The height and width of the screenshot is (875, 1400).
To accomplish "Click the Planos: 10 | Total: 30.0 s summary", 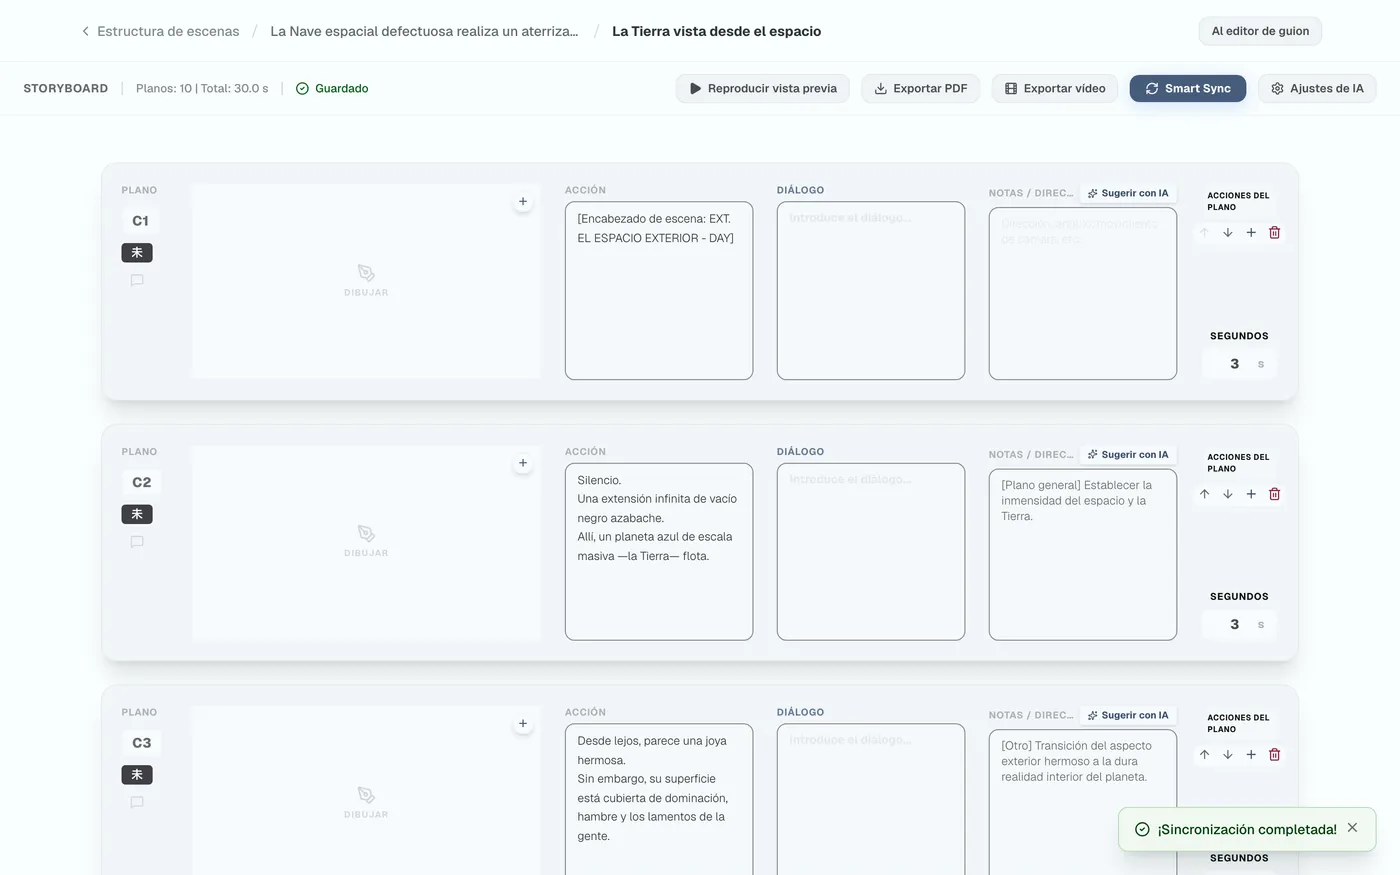I will coord(202,88).
